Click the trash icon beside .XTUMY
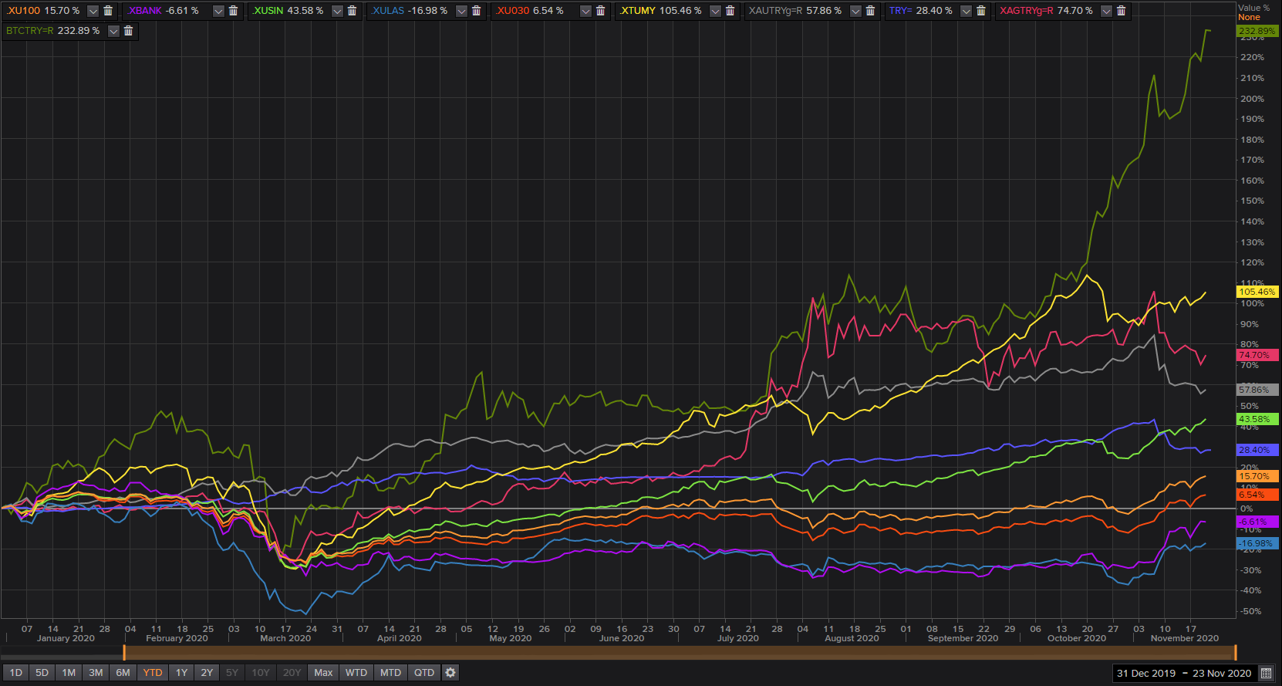 pyautogui.click(x=729, y=11)
